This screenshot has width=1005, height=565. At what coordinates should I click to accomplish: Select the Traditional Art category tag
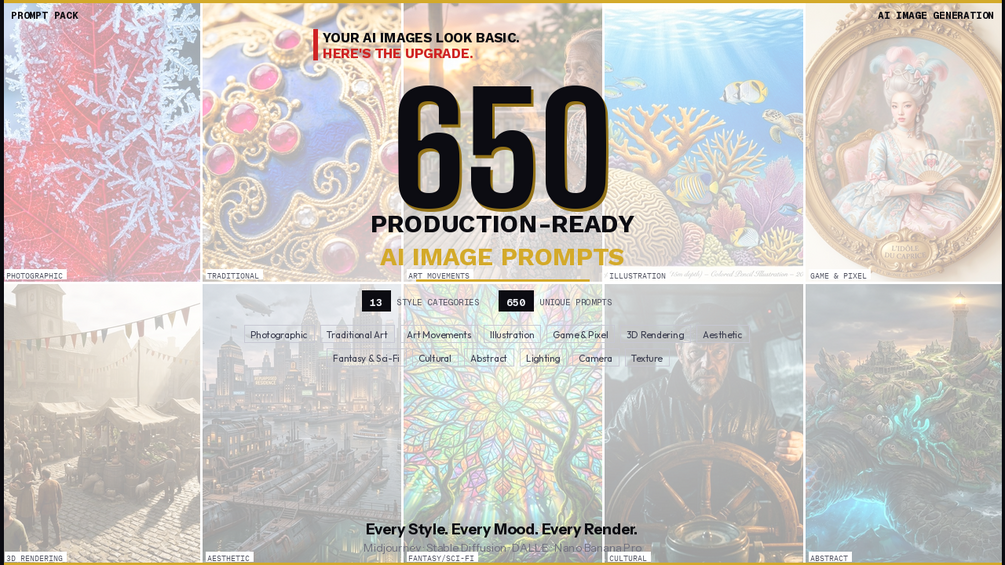(356, 334)
